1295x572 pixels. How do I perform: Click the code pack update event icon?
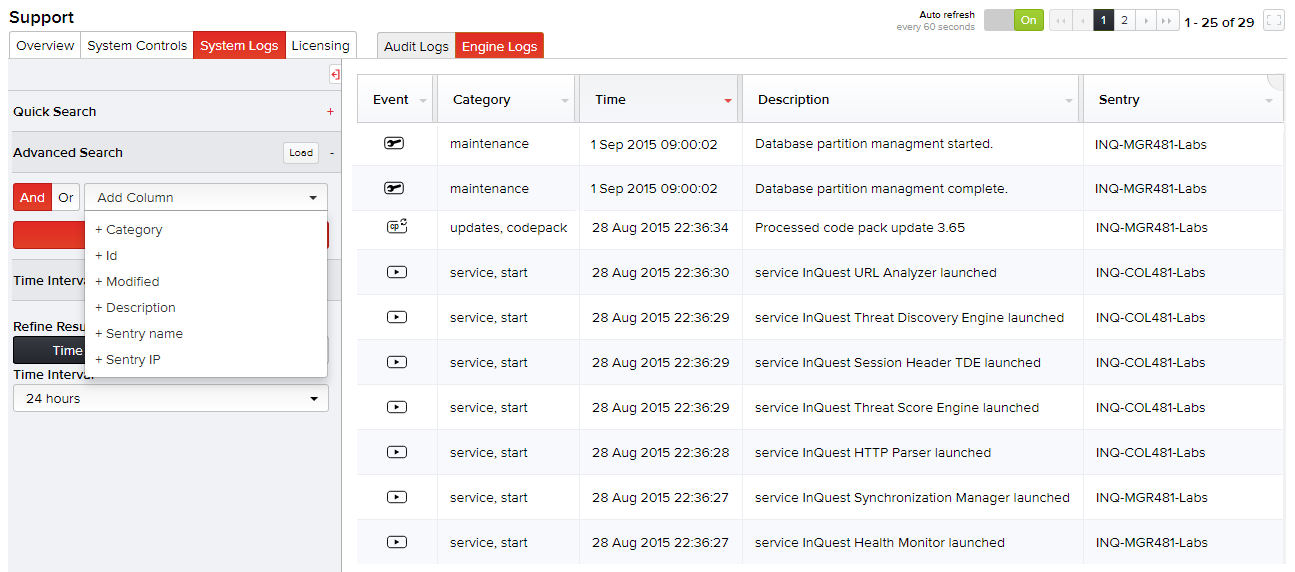396,227
